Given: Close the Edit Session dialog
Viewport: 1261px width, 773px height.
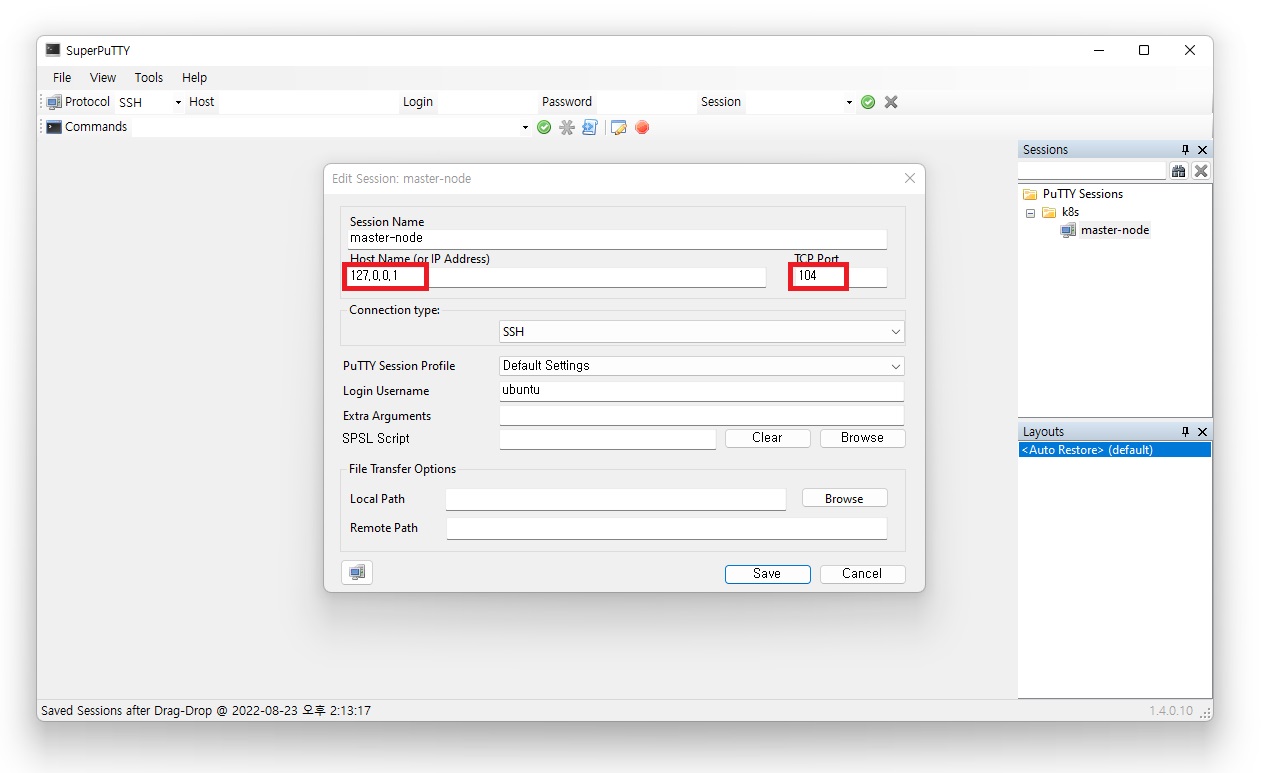Looking at the screenshot, I should pos(909,178).
